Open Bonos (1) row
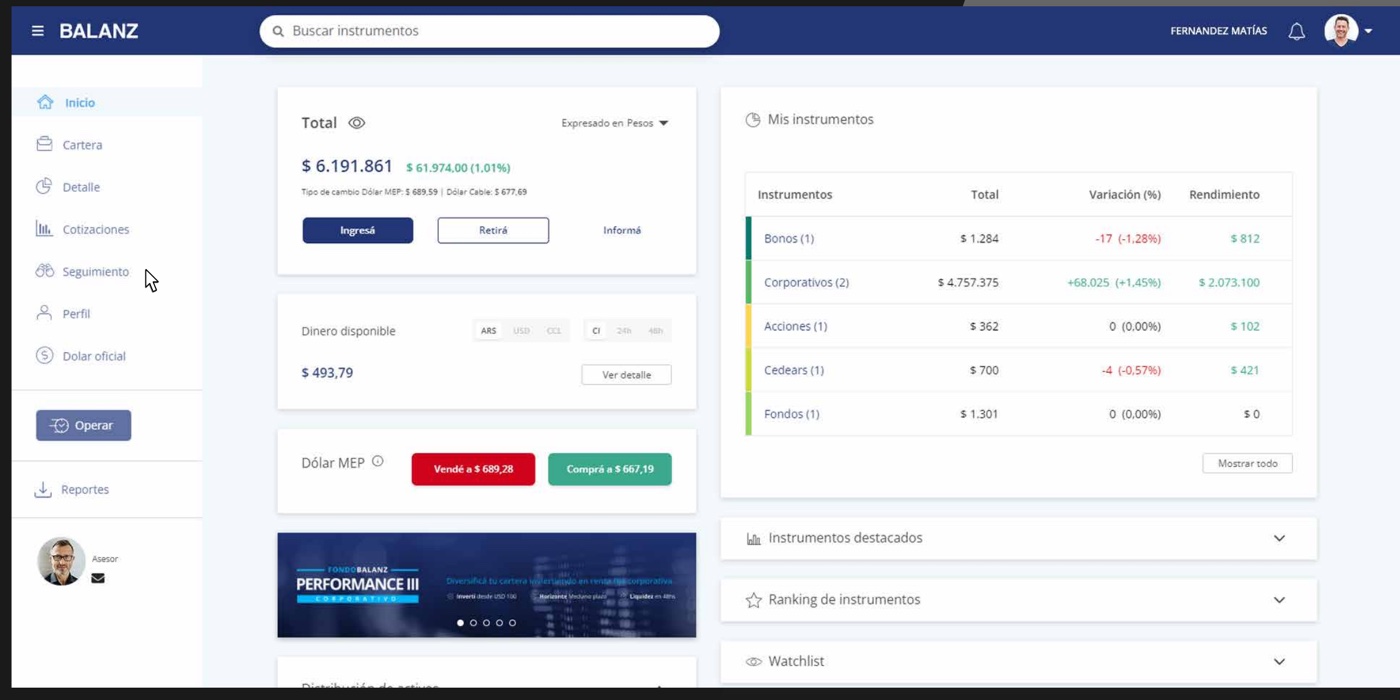This screenshot has height=700, width=1400. pos(1019,238)
